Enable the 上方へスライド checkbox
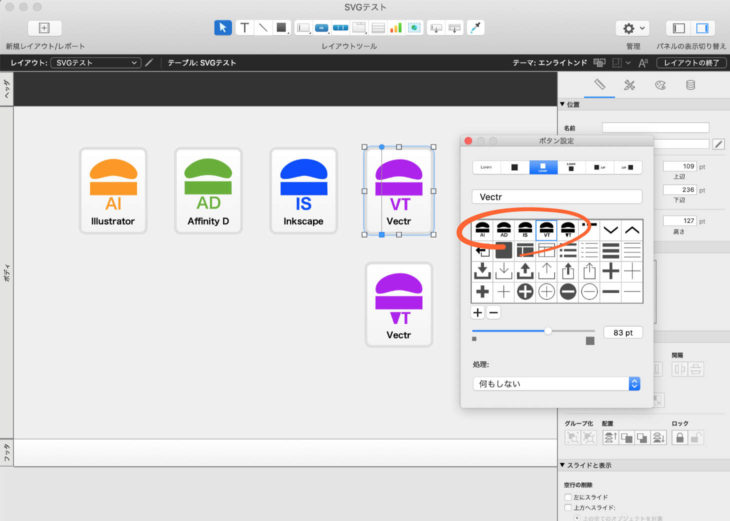 coord(569,508)
